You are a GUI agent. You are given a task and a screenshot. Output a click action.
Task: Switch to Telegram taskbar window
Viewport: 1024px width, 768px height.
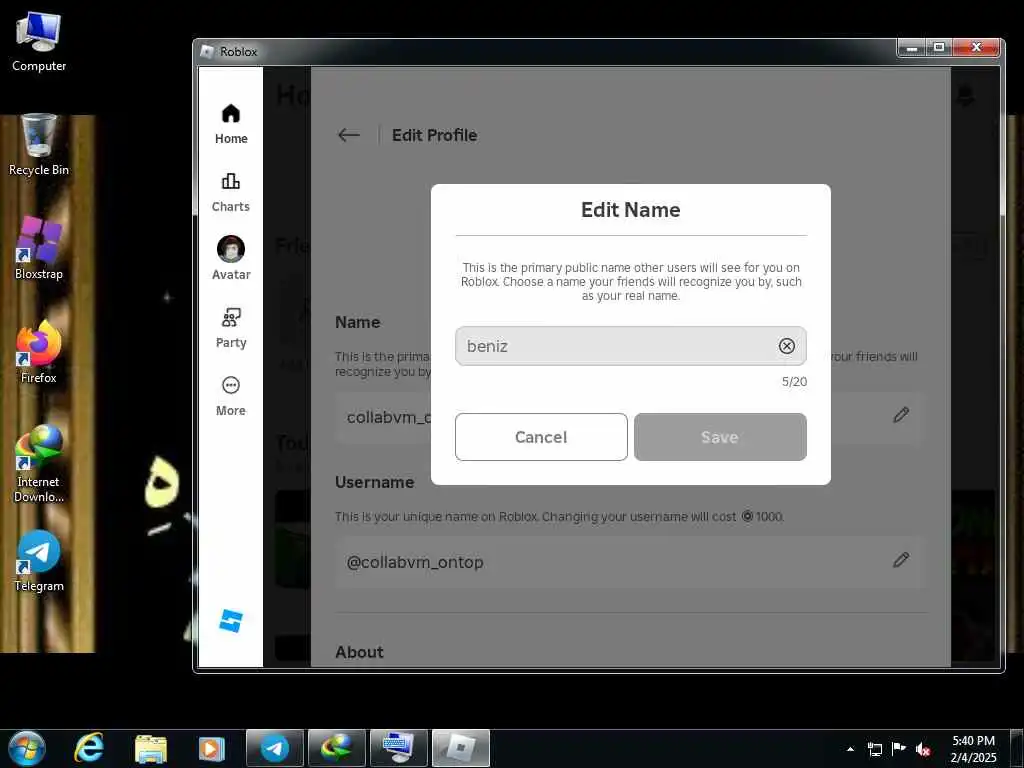[275, 748]
